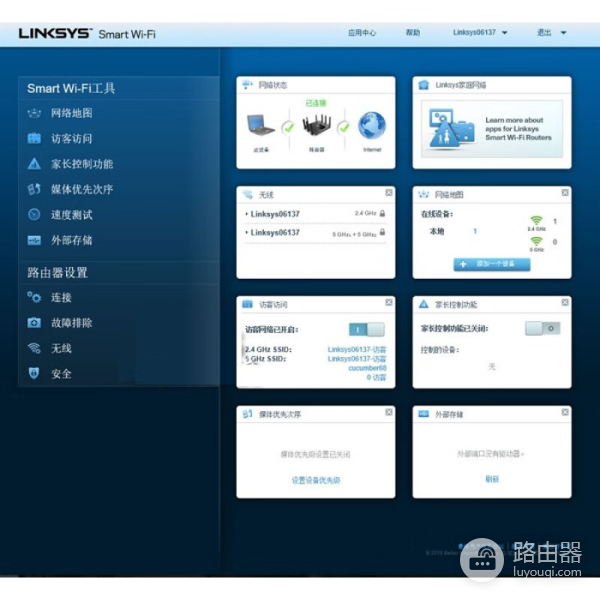
Task: Click 帮助 in the top menu
Action: pyautogui.click(x=413, y=33)
